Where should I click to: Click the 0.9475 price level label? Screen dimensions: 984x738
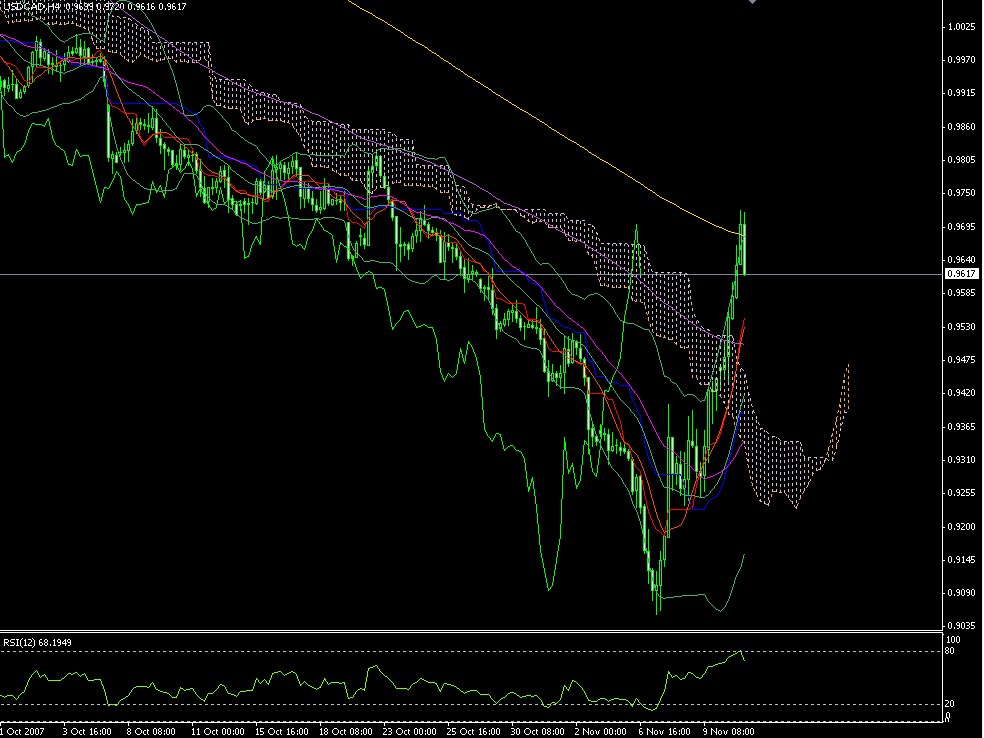961,360
